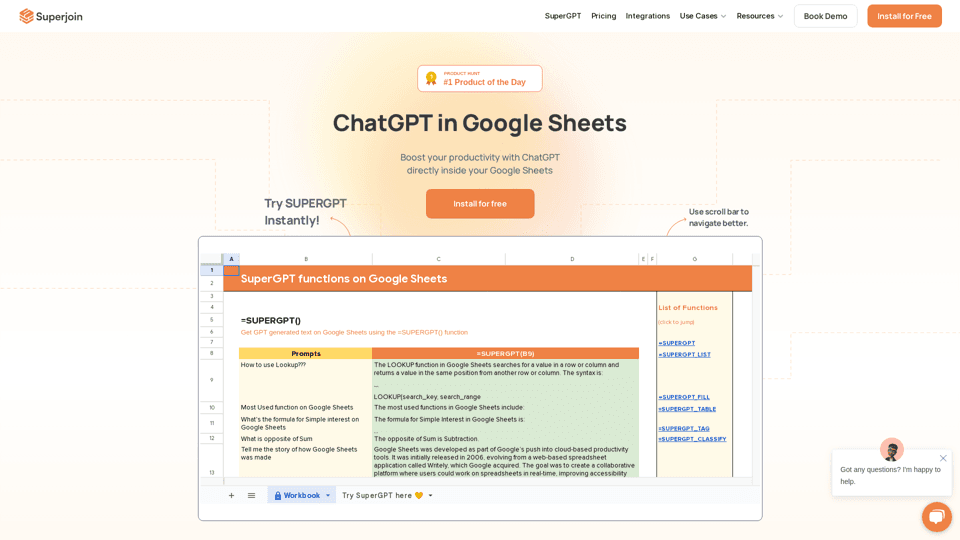This screenshot has height=540, width=960.
Task: Add a new sheet with plus icon
Action: tap(231, 495)
